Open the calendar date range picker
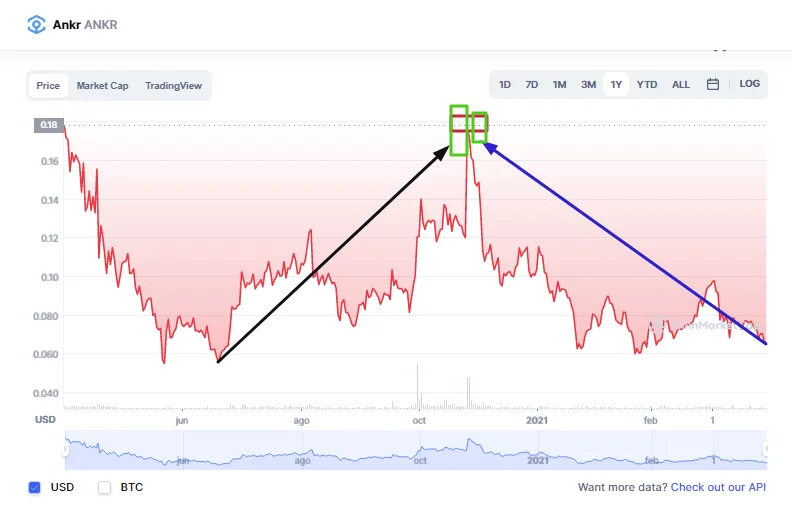The height and width of the screenshot is (515, 792). coord(713,84)
